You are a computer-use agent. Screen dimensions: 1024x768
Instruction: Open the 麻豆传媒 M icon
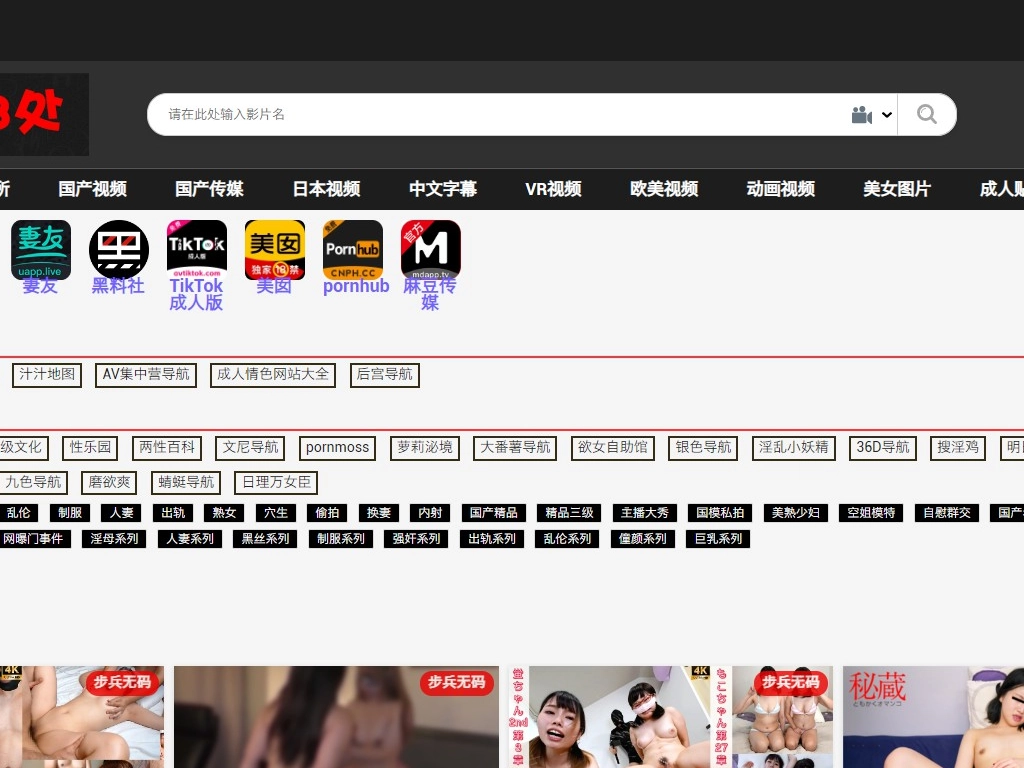pos(431,250)
